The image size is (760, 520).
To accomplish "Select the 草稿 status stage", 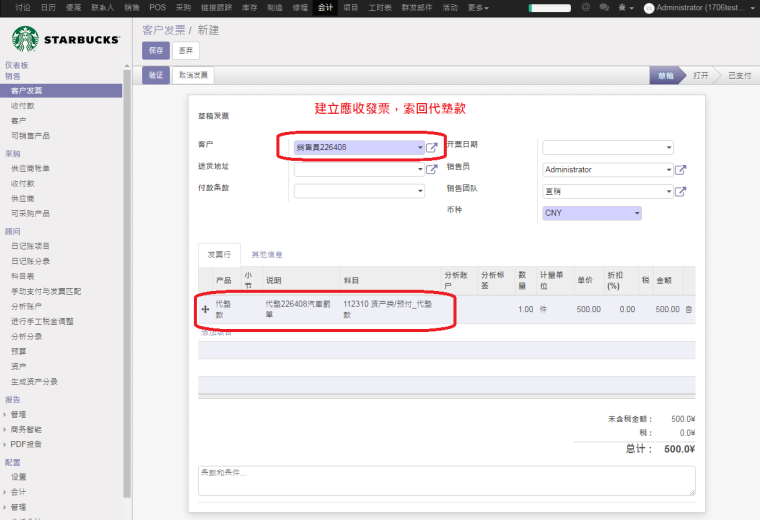I will (665, 76).
